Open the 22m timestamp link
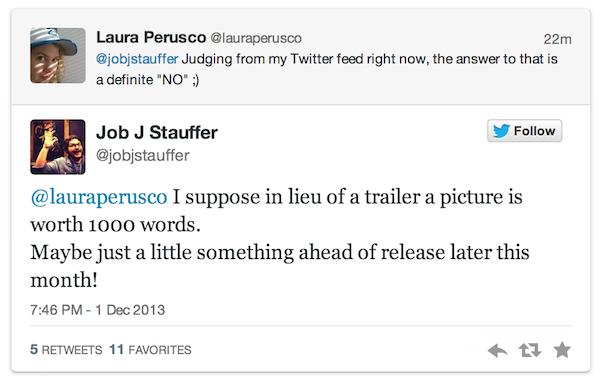600x386 pixels. (558, 39)
